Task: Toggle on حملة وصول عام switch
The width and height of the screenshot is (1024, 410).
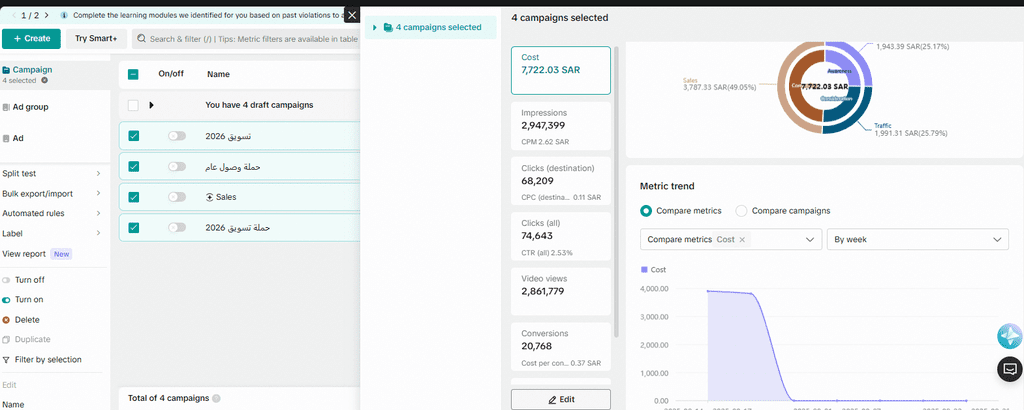Action: [177, 166]
